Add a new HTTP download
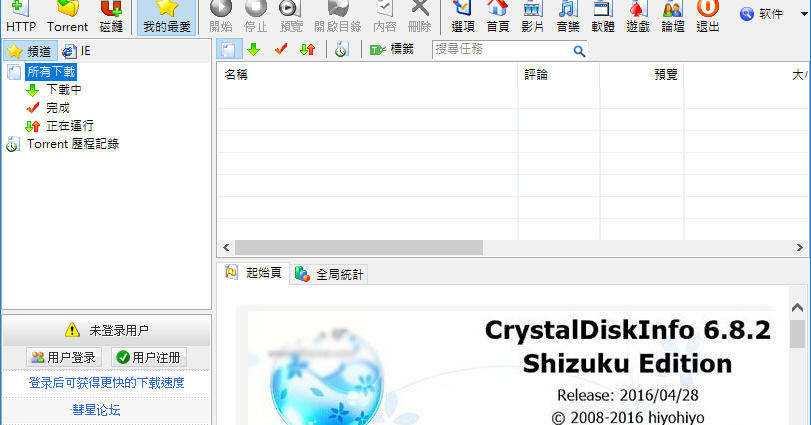 (x=21, y=17)
